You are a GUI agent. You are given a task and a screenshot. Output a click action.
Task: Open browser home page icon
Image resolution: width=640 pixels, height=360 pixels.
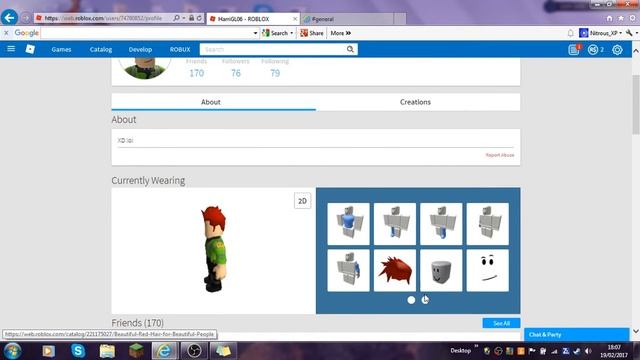609,18
